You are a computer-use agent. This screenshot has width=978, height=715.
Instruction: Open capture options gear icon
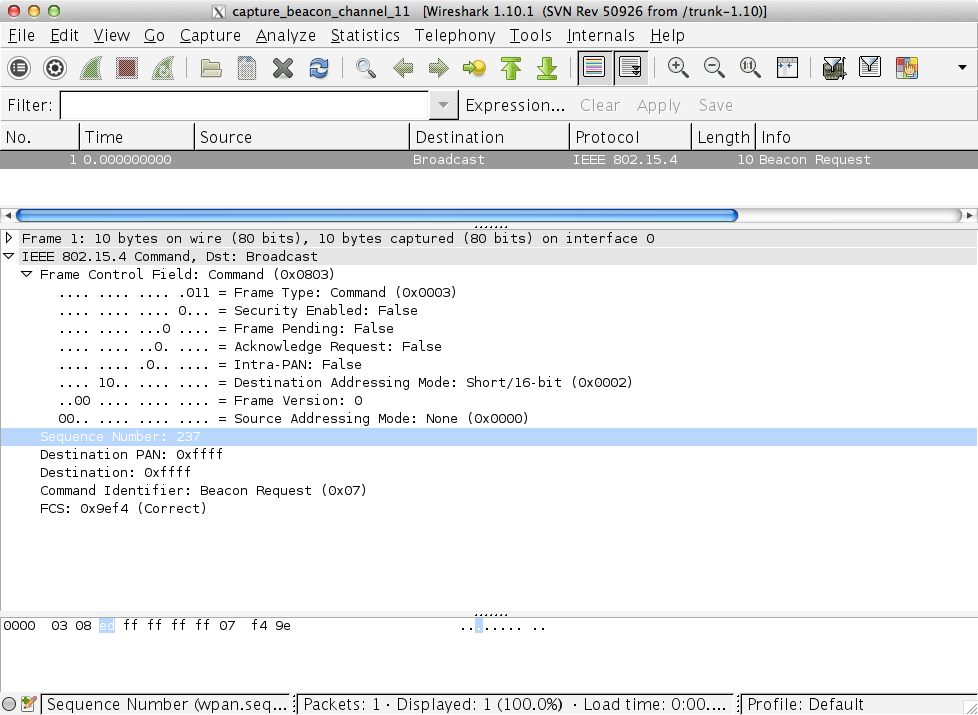click(55, 67)
